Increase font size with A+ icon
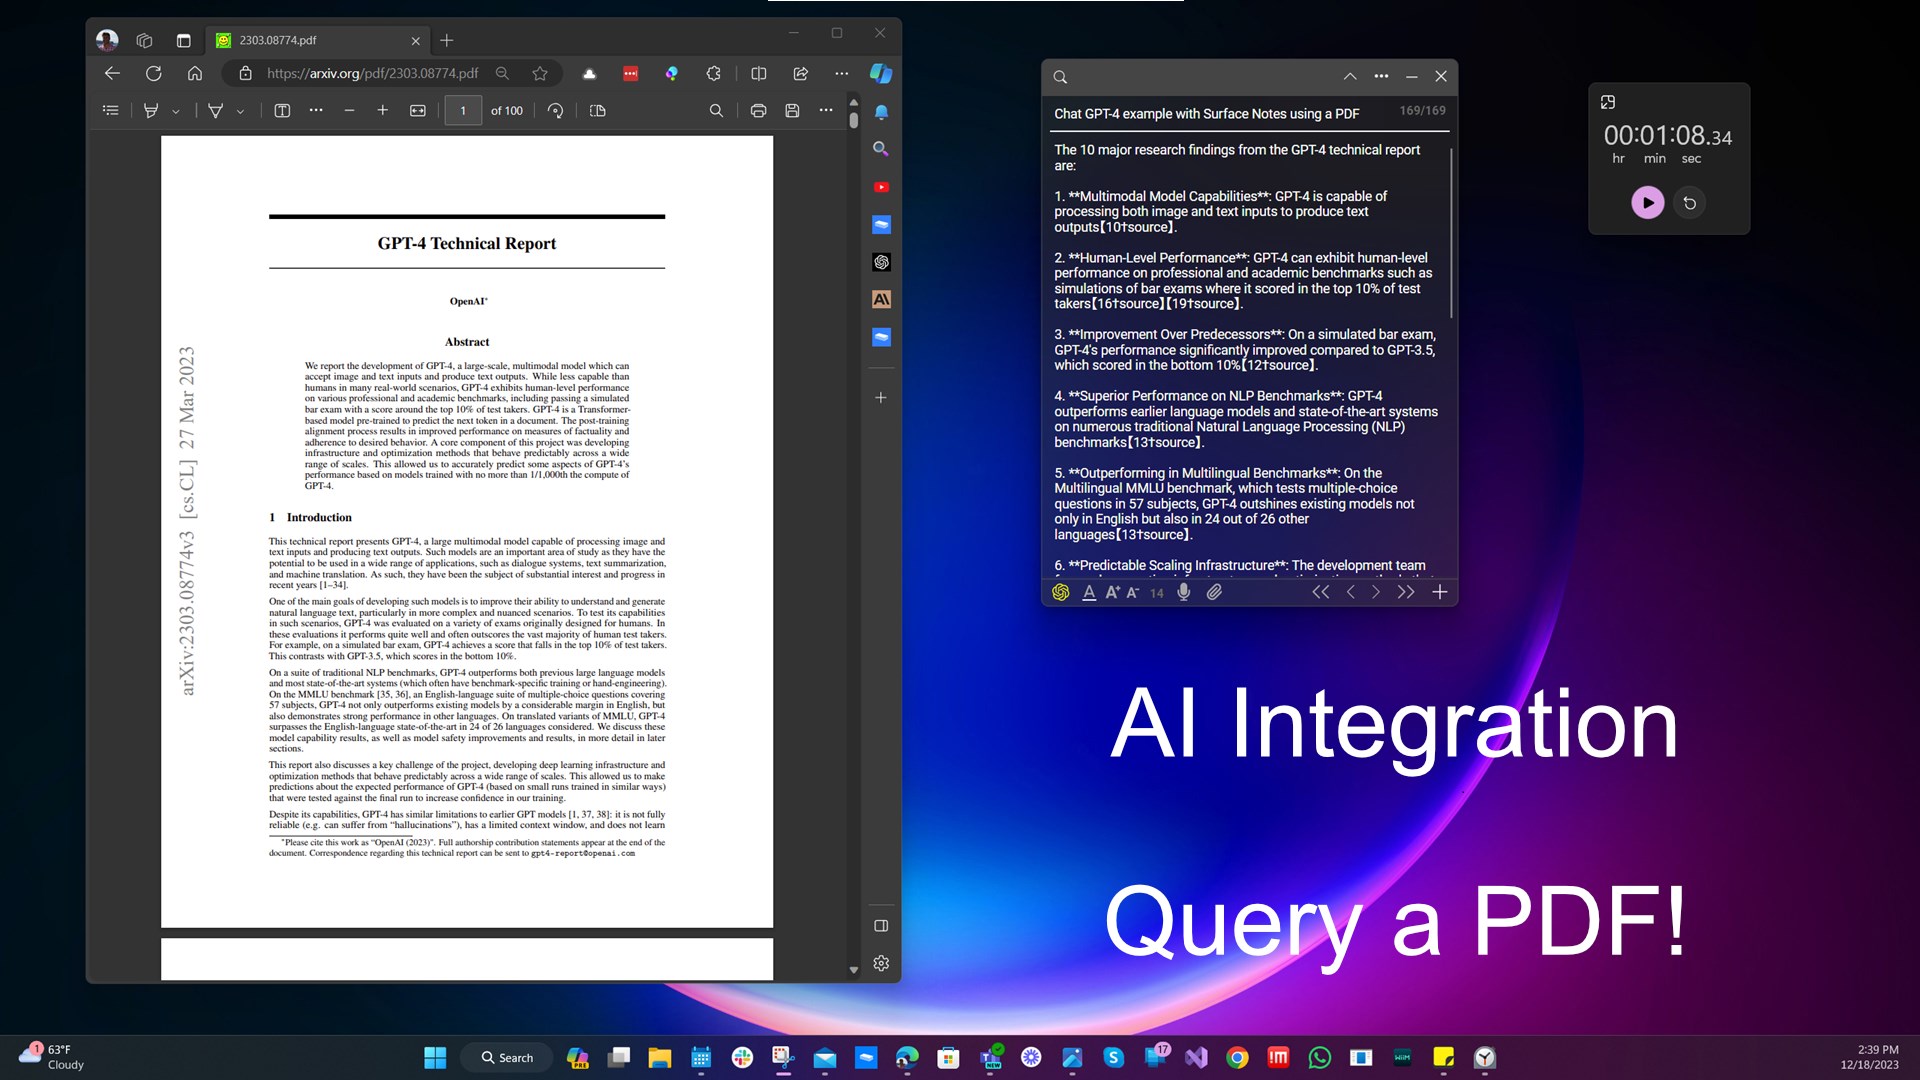 pyautogui.click(x=1112, y=592)
